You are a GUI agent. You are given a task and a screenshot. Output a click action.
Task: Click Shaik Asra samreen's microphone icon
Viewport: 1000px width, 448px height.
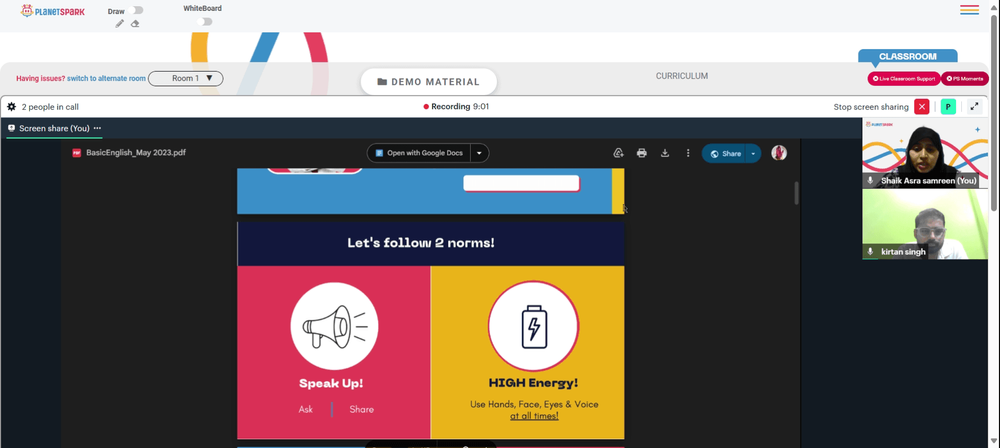click(x=870, y=181)
